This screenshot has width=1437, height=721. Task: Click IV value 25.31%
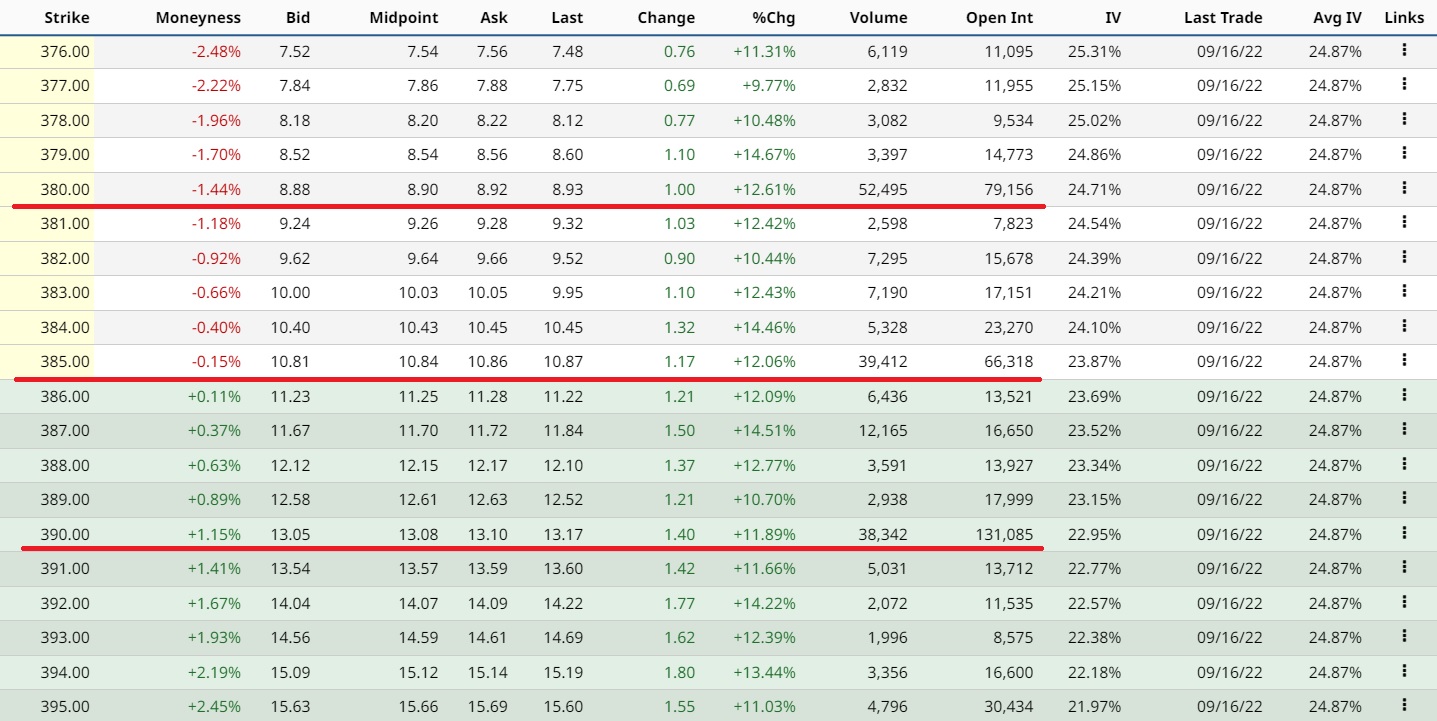click(x=1094, y=51)
